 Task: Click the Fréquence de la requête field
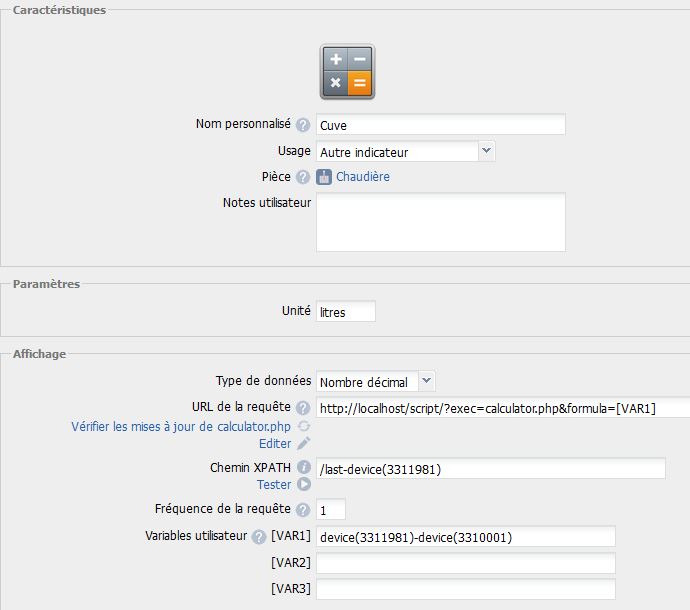[x=331, y=510]
